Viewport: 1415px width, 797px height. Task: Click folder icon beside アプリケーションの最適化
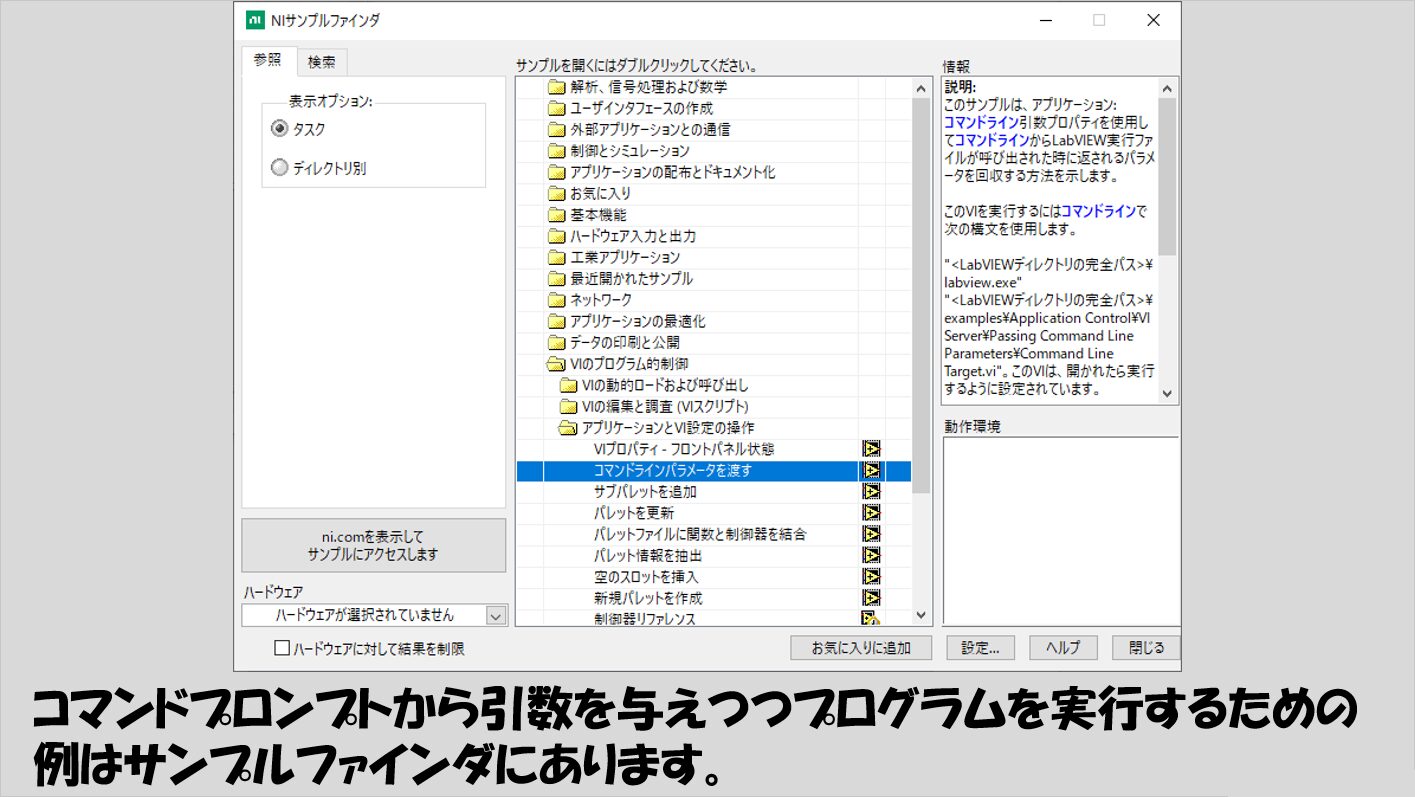[557, 322]
